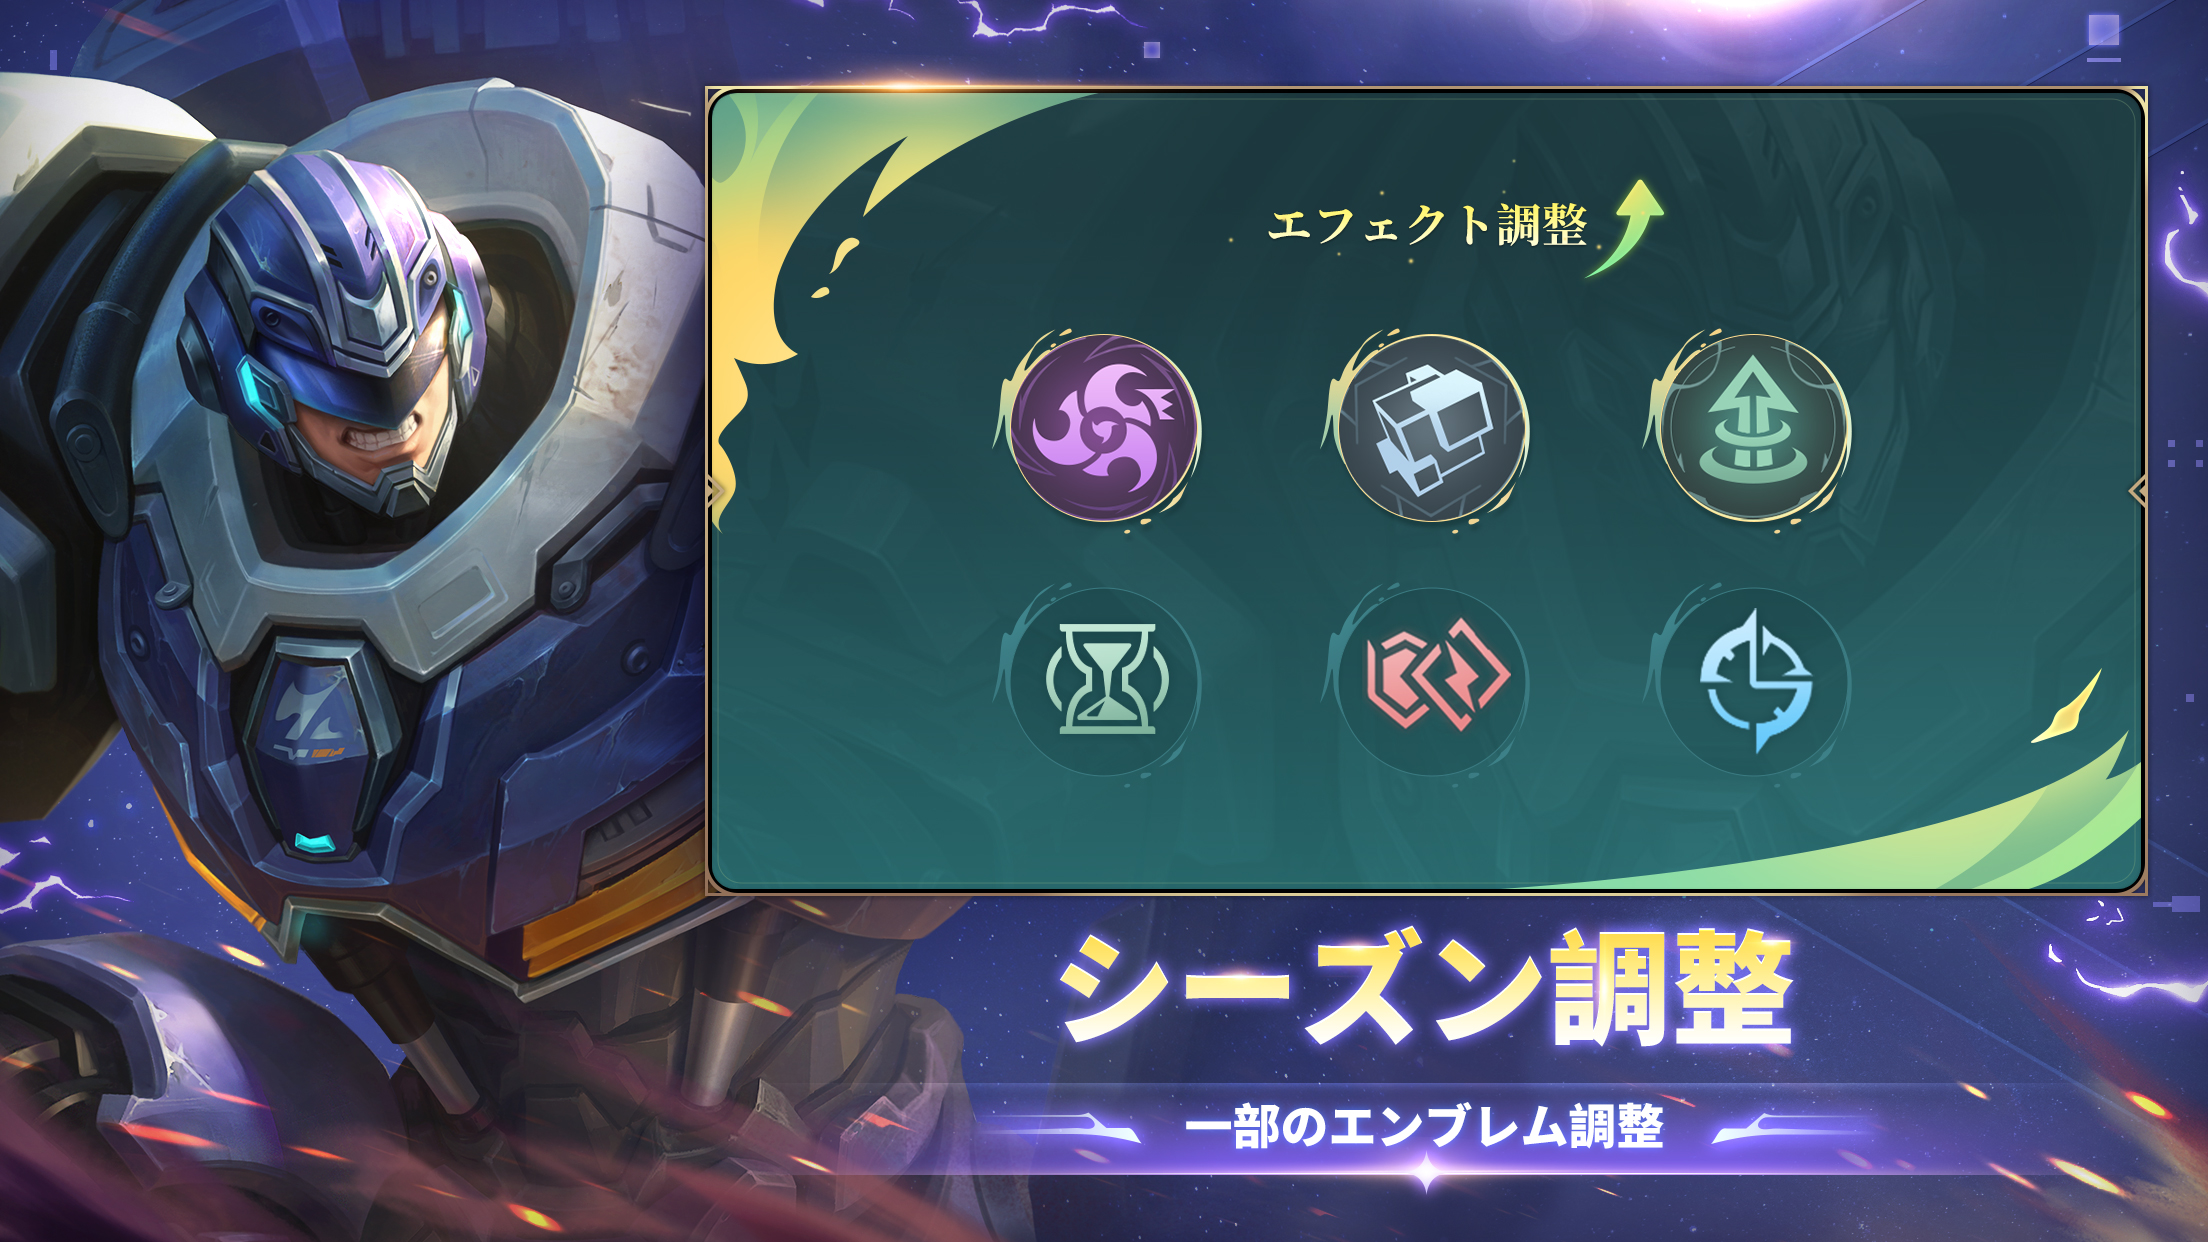
Task: Click the stacked cubes emblem icon
Action: coord(1432,428)
